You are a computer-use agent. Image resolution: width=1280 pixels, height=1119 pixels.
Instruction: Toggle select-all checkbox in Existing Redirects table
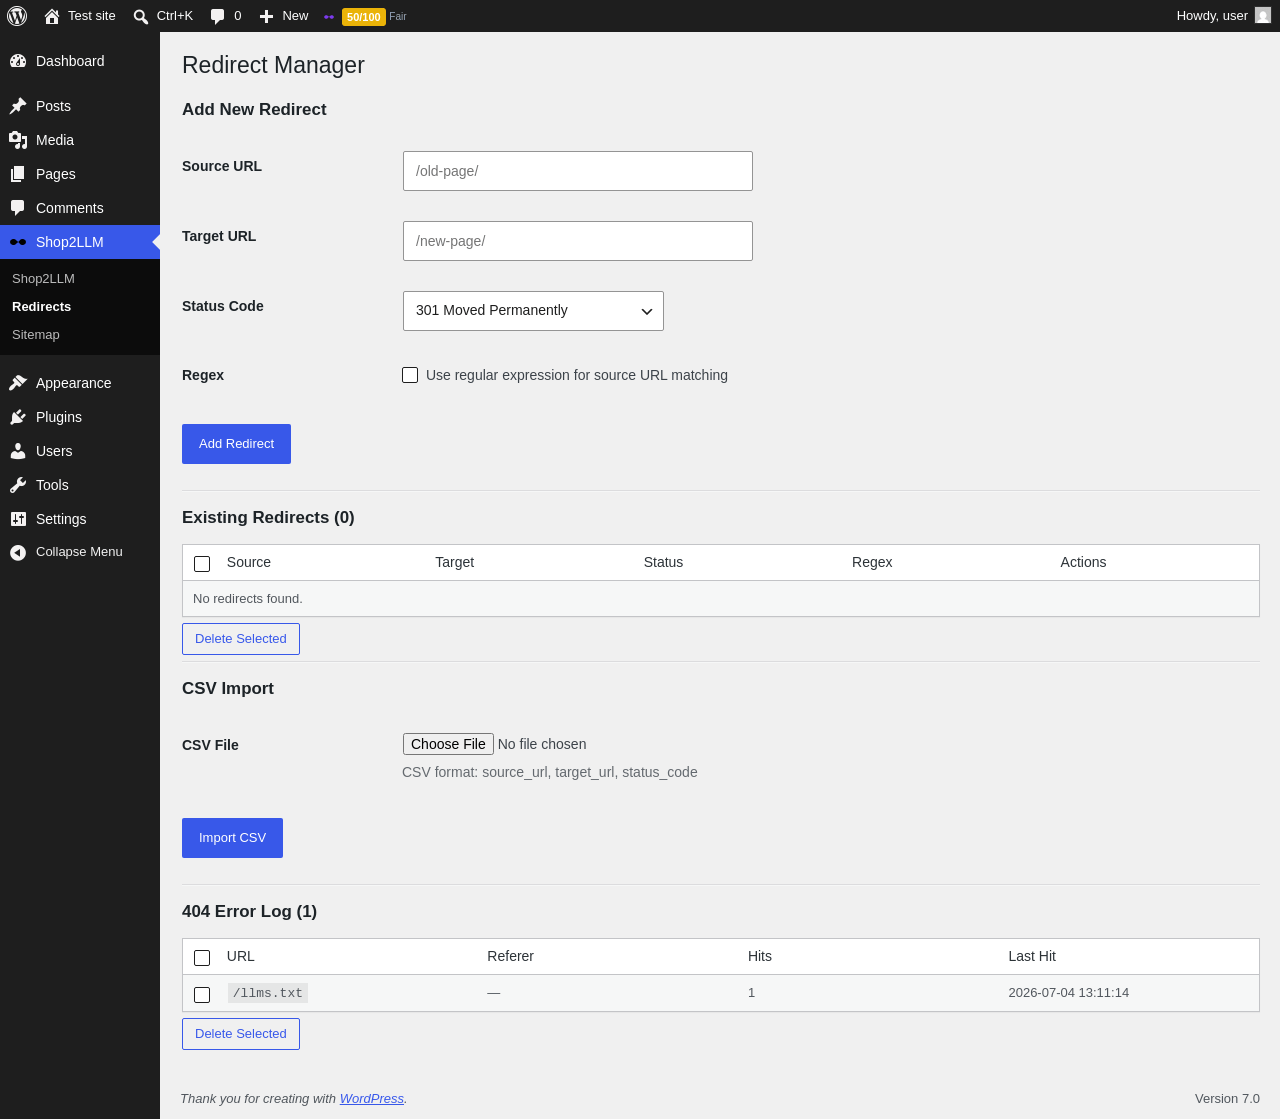(x=202, y=564)
